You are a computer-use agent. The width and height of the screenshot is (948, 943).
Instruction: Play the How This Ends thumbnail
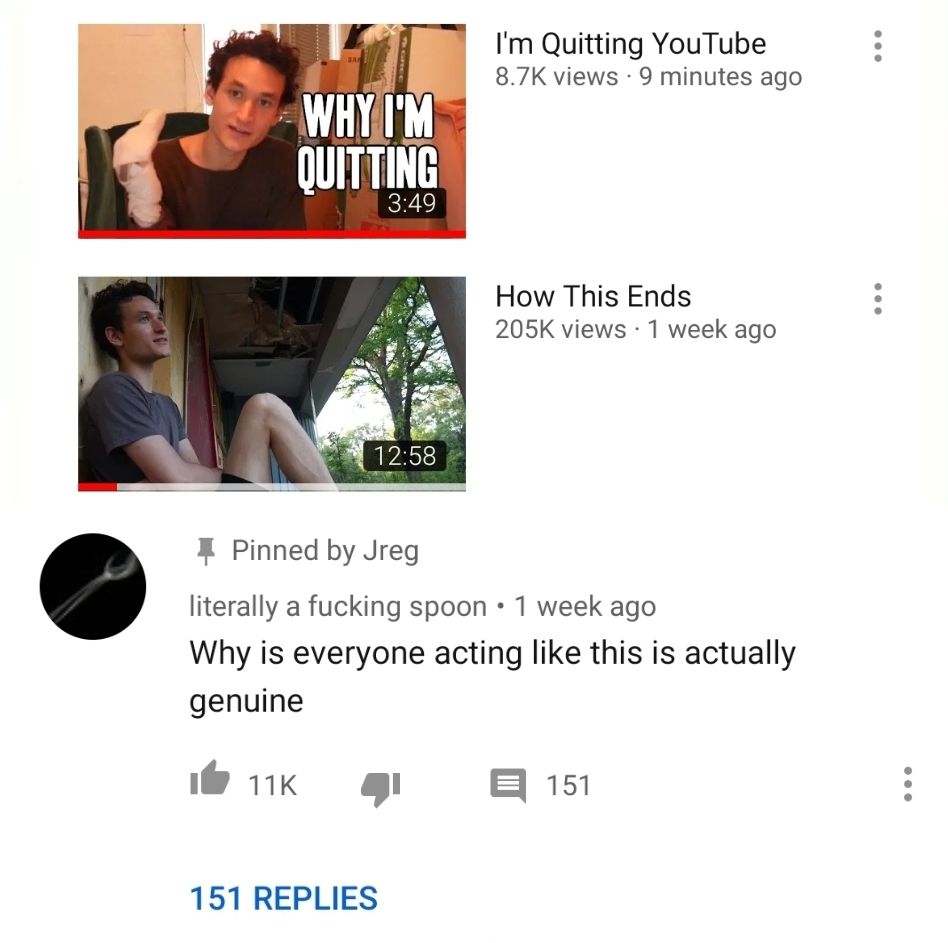tap(272, 381)
